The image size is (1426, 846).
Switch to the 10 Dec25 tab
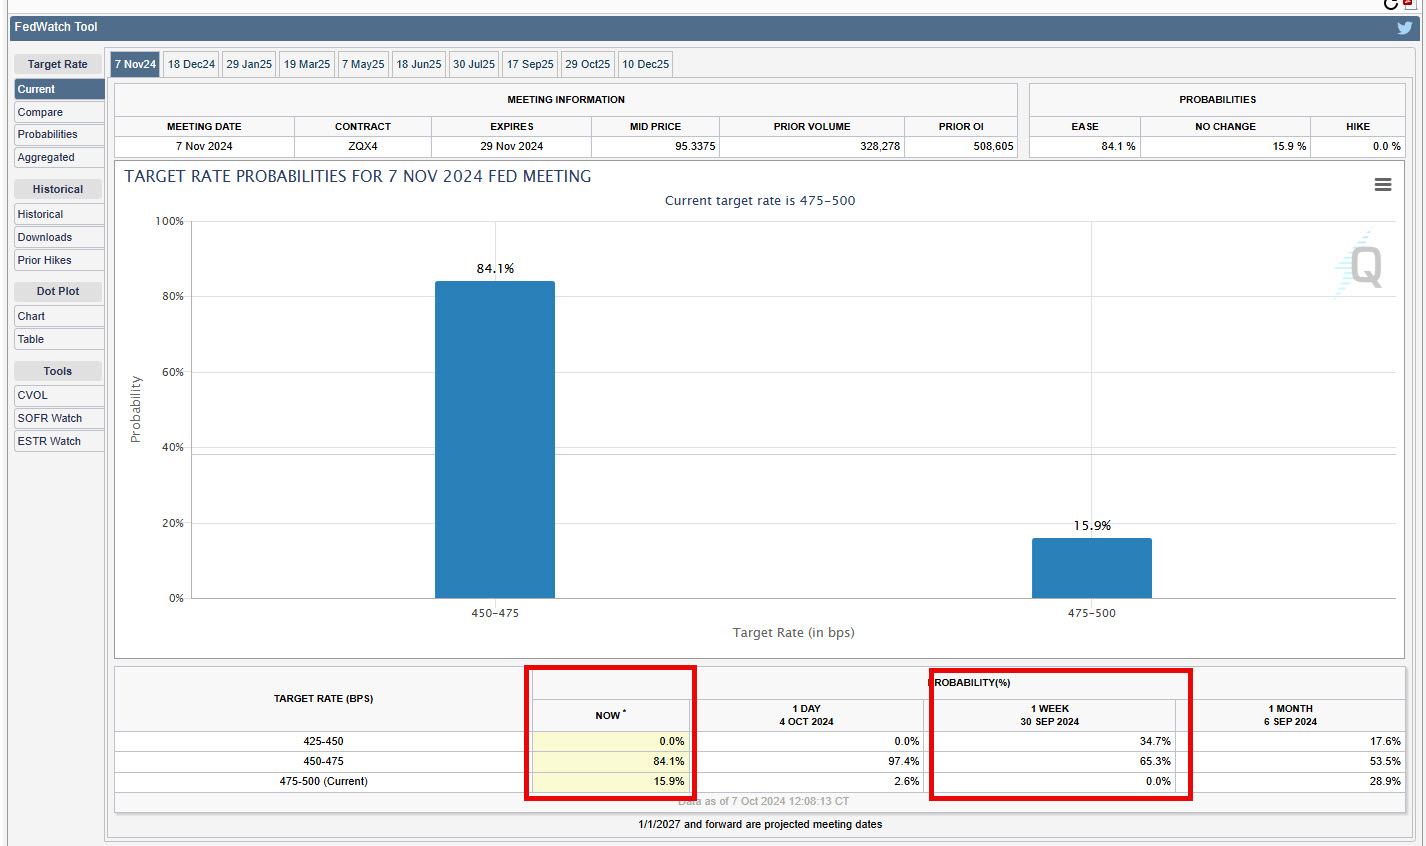pyautogui.click(x=646, y=64)
